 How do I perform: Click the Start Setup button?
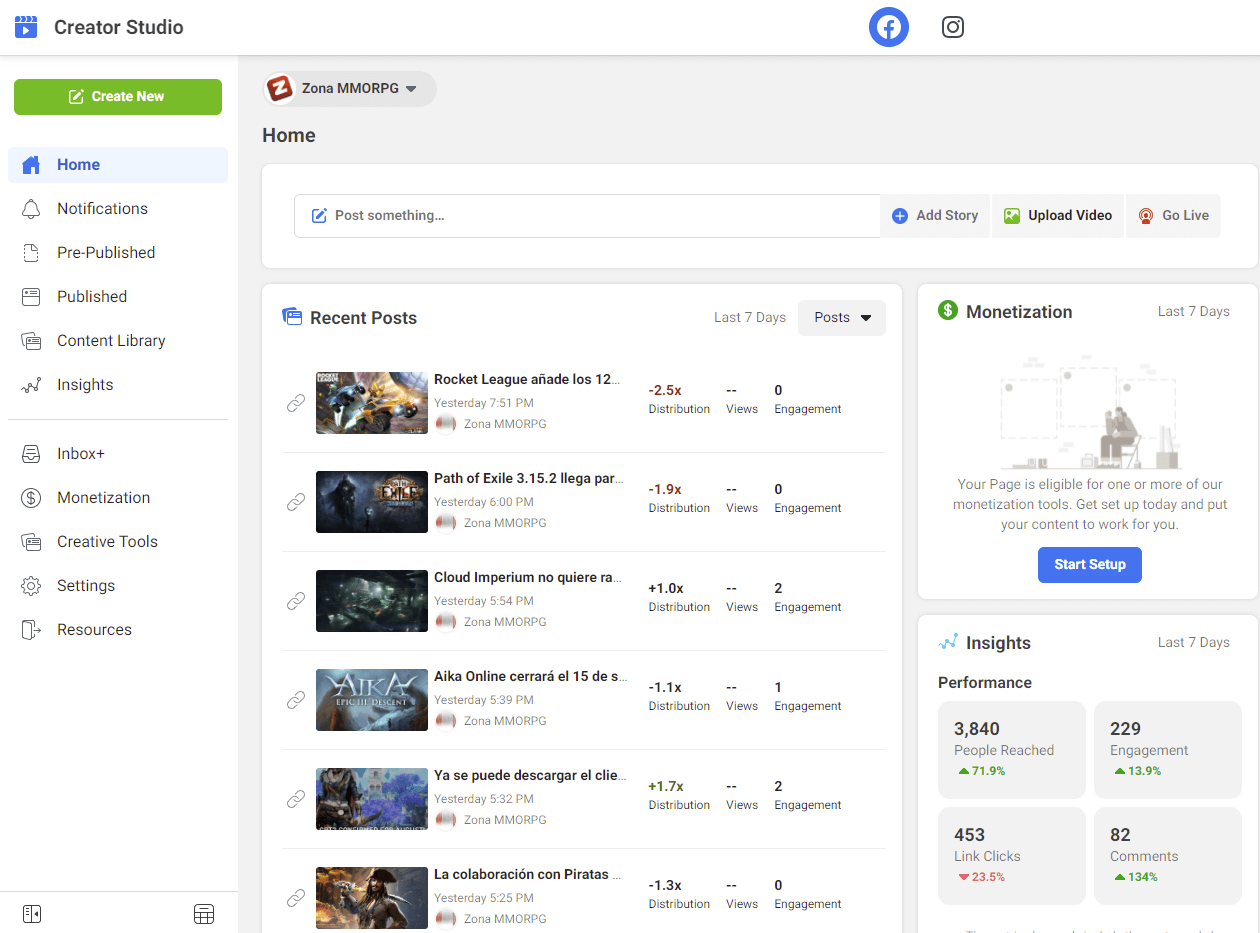pos(1089,564)
